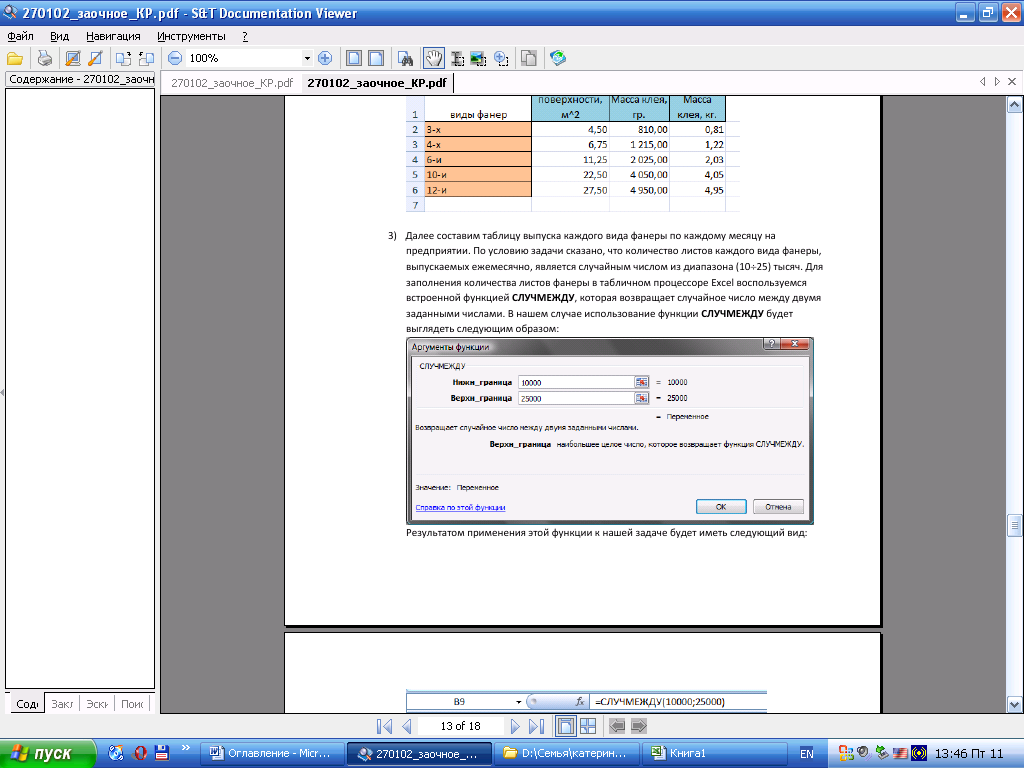The width and height of the screenshot is (1024, 768).
Task: Click vertical scrollbar up arrow
Action: [x=1014, y=104]
